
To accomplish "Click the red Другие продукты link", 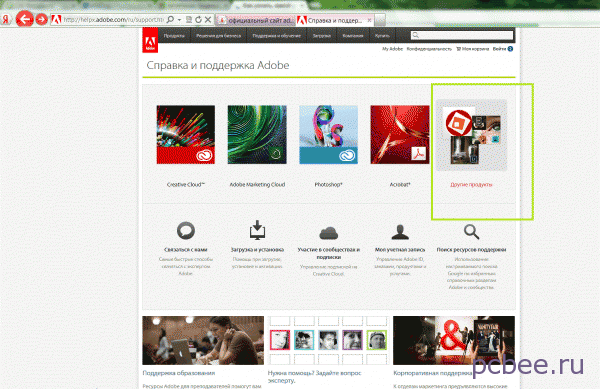I will pos(471,184).
